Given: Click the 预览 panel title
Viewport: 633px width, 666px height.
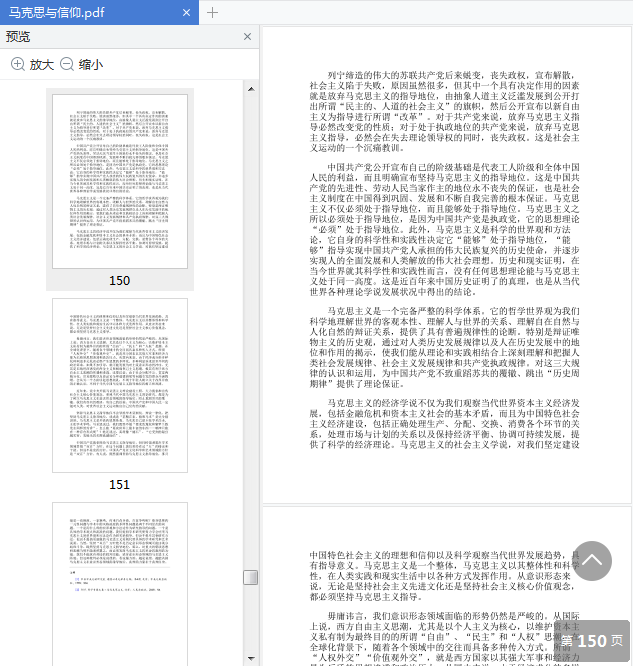Looking at the screenshot, I should tap(18, 37).
